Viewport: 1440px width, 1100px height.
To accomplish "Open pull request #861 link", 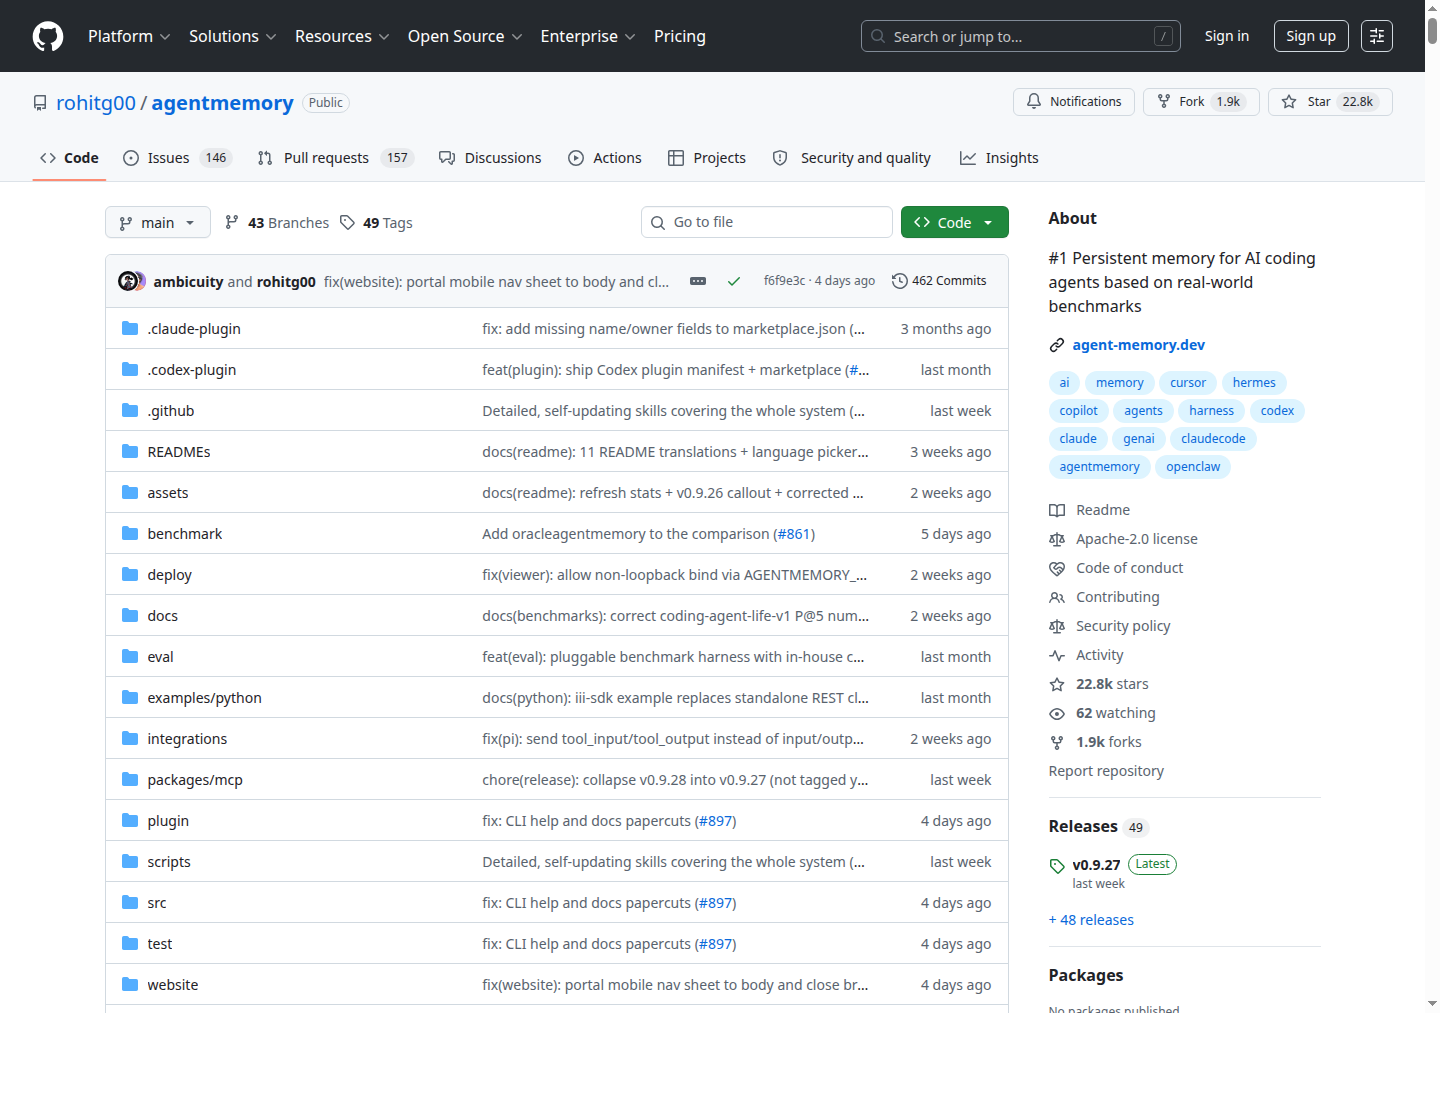I will (x=794, y=534).
